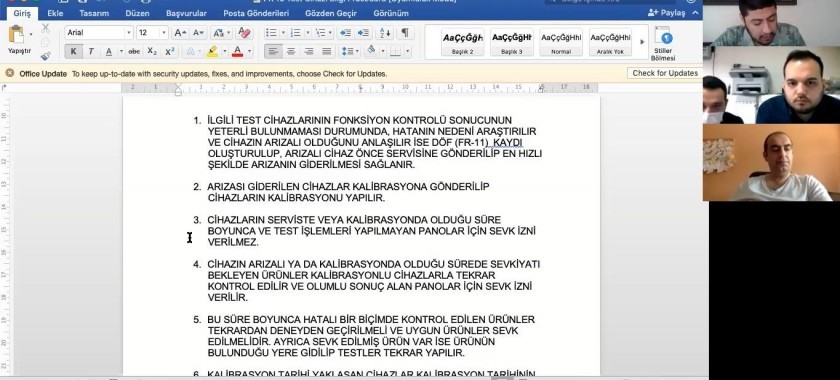Decrease font size with the A-down icon
This screenshot has height=380, width=840.
pyautogui.click(x=198, y=33)
